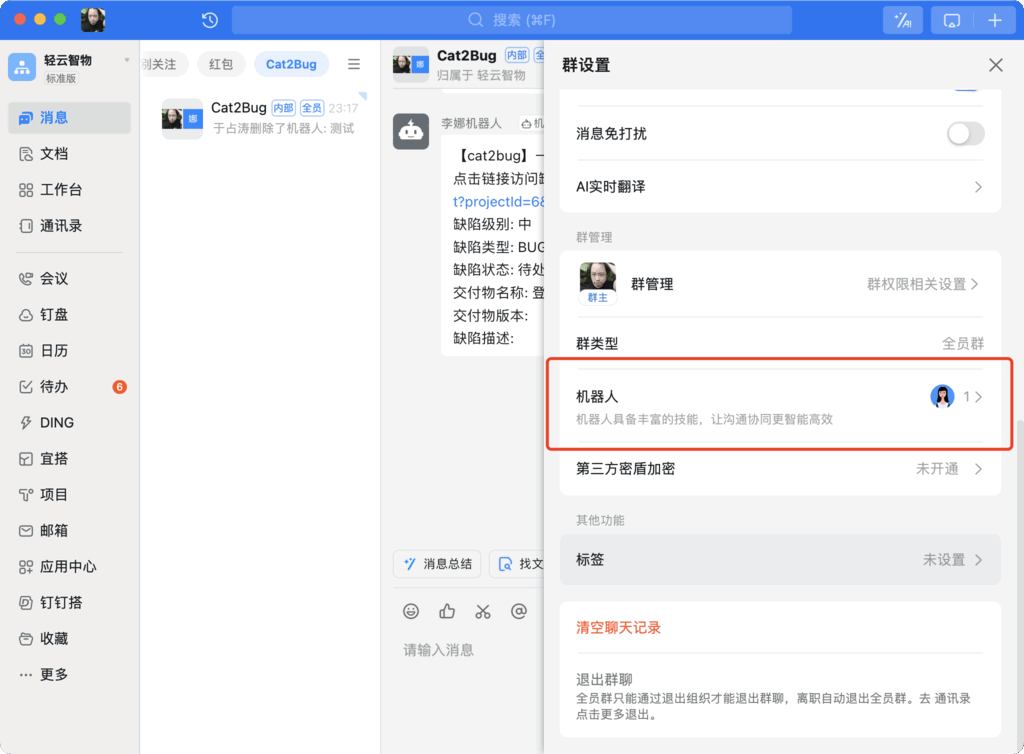Open 会议 in the sidebar
The image size is (1024, 754).
click(69, 279)
